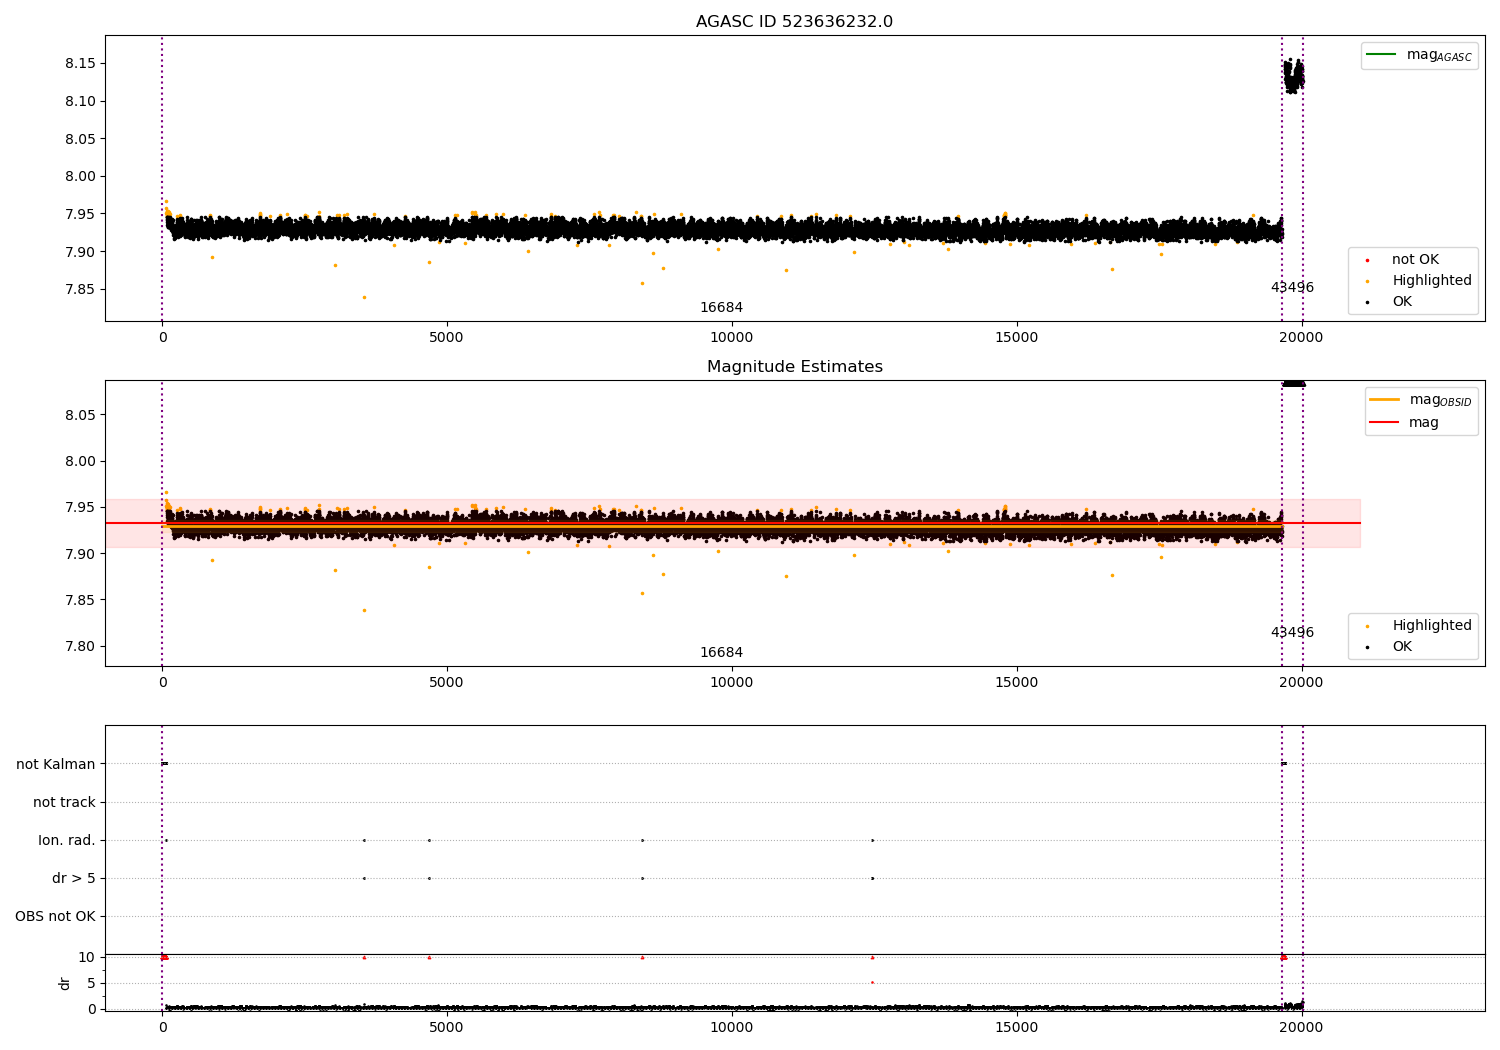The height and width of the screenshot is (1050, 1500).
Task: Click the 20000 x-tick under the Magnitude Estimates plot
Action: pos(1301,683)
